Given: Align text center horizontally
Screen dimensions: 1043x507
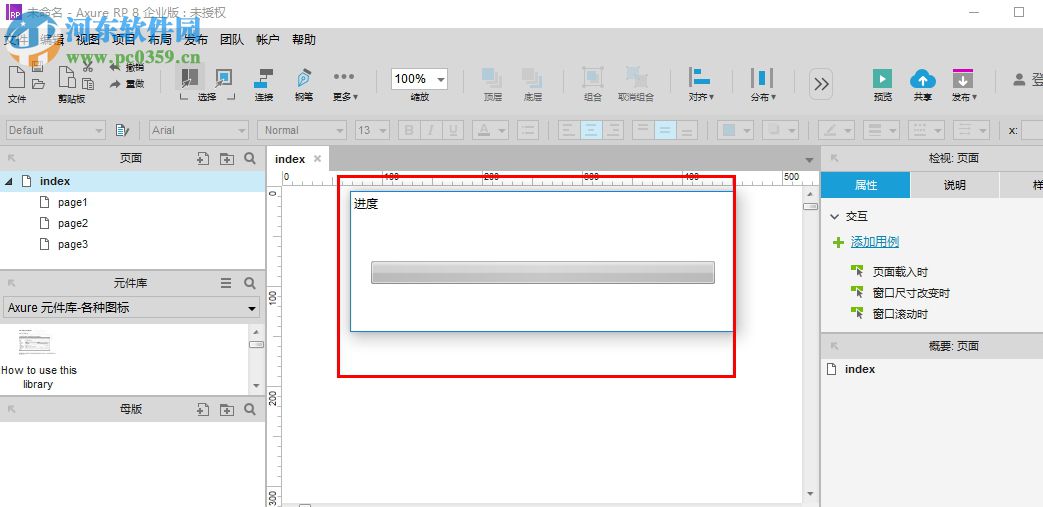Looking at the screenshot, I should pyautogui.click(x=591, y=130).
